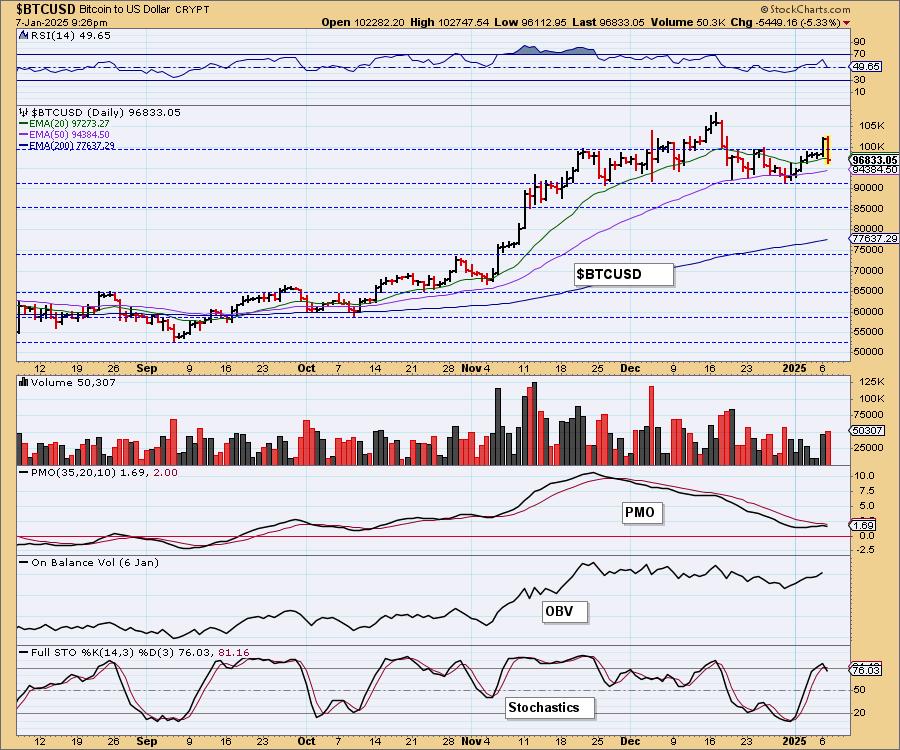Click the 94384.50 EMA price tag

tap(875, 170)
